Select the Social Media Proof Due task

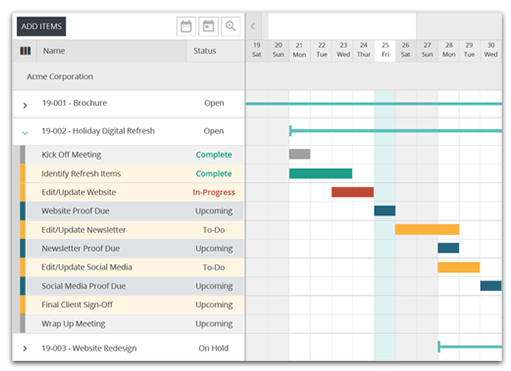tap(84, 286)
